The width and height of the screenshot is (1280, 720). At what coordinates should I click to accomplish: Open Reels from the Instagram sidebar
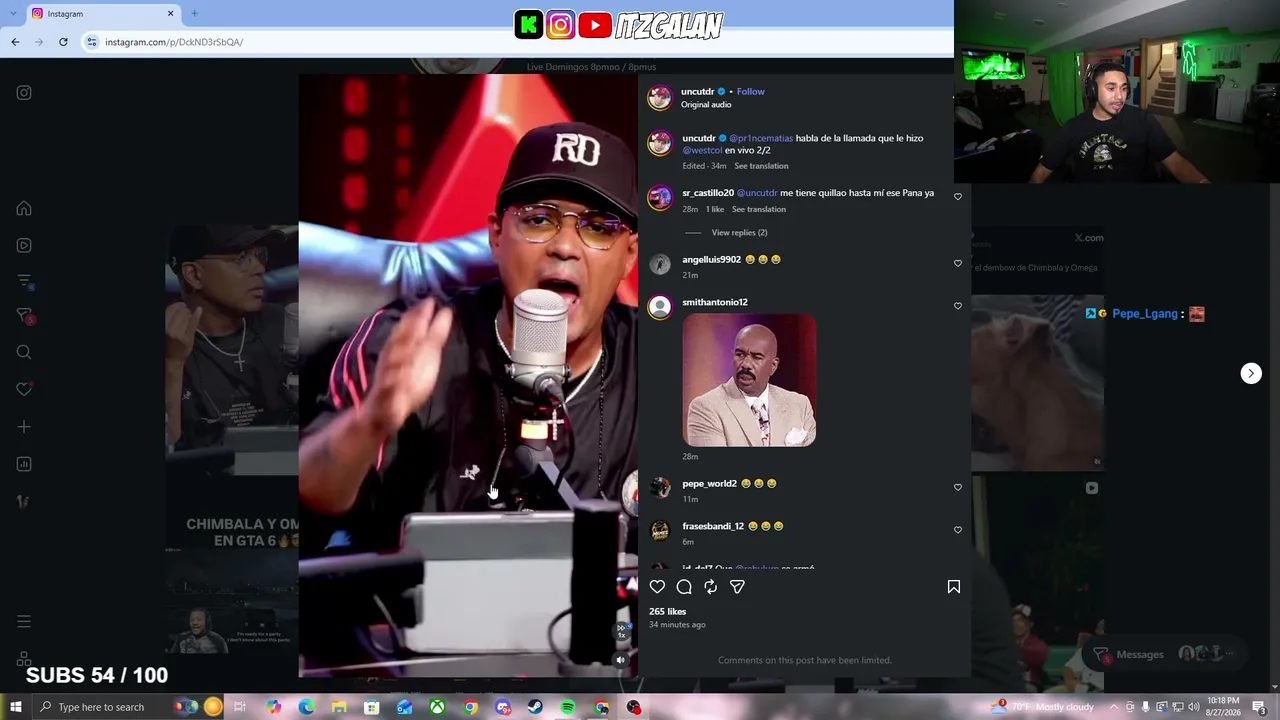[24, 245]
